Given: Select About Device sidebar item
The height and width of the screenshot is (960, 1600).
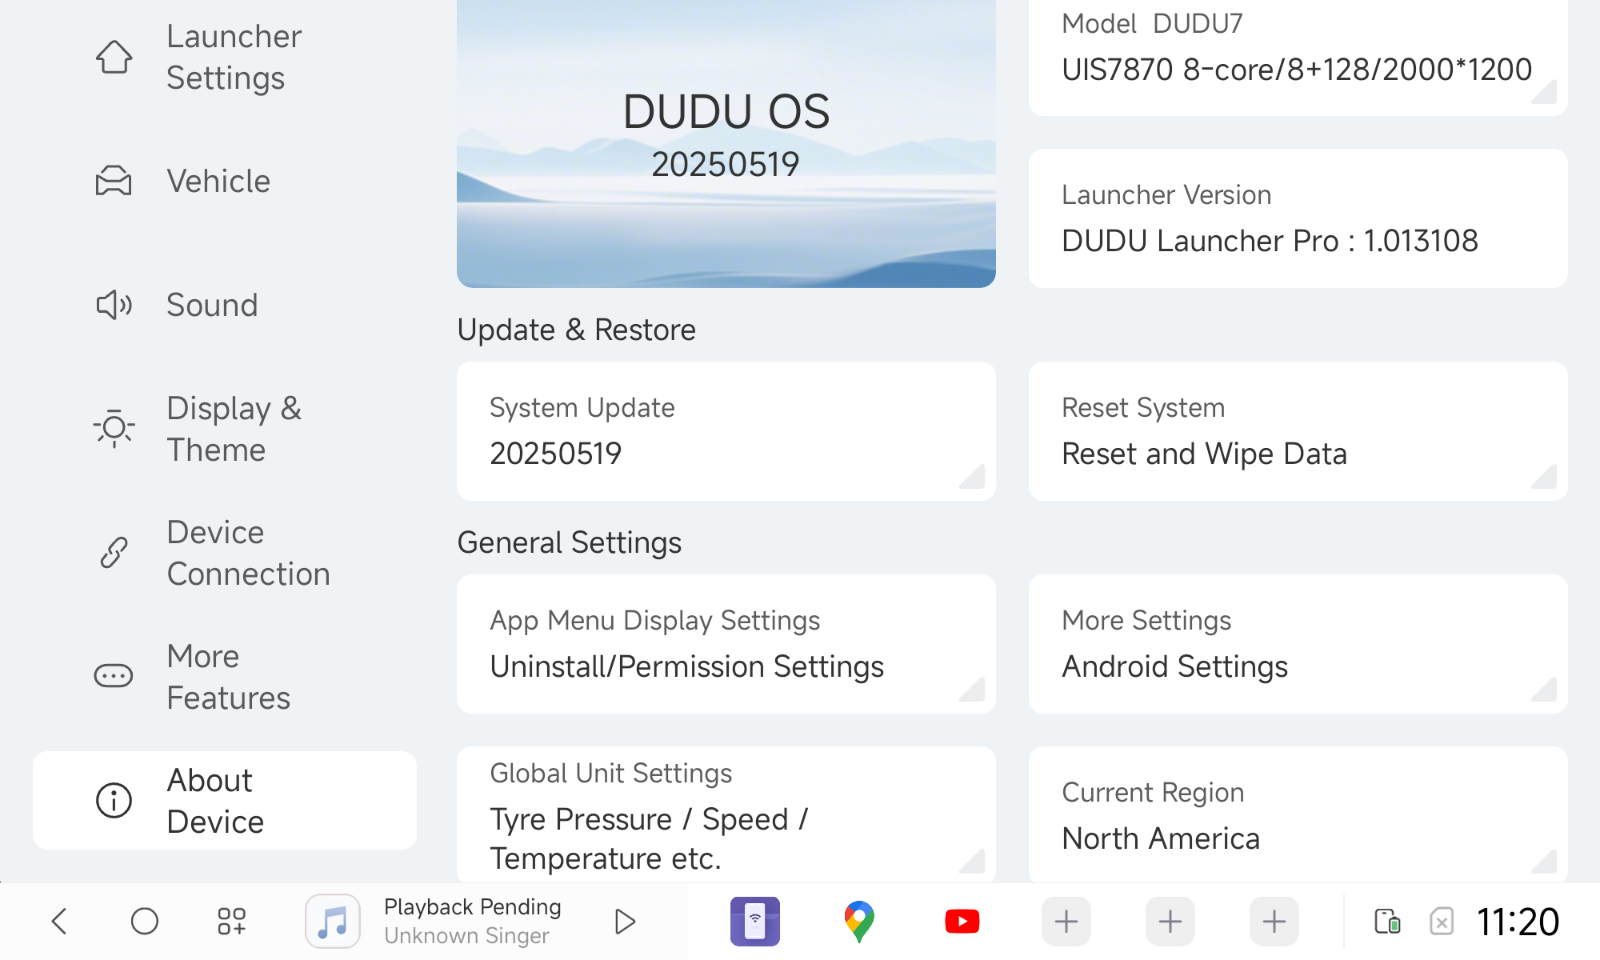Looking at the screenshot, I should (x=225, y=800).
